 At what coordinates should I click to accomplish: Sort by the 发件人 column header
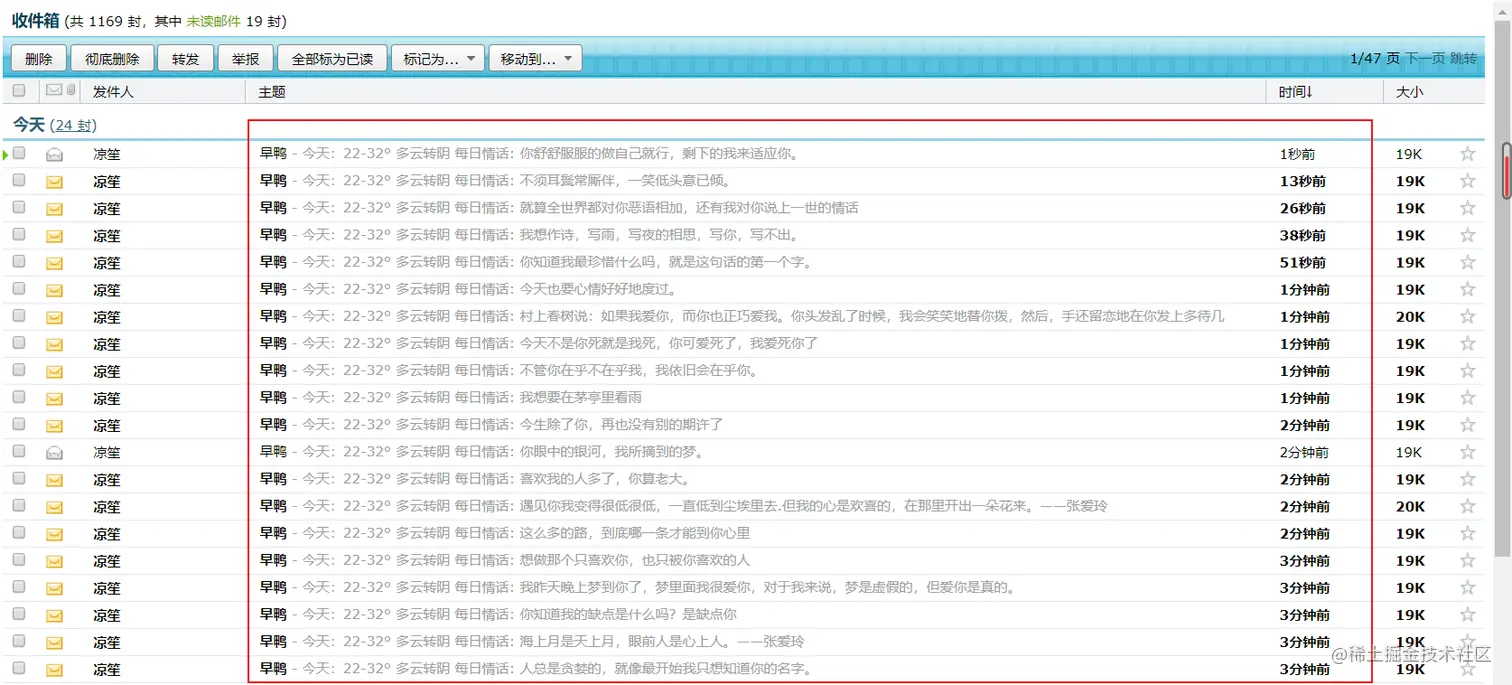(x=113, y=91)
